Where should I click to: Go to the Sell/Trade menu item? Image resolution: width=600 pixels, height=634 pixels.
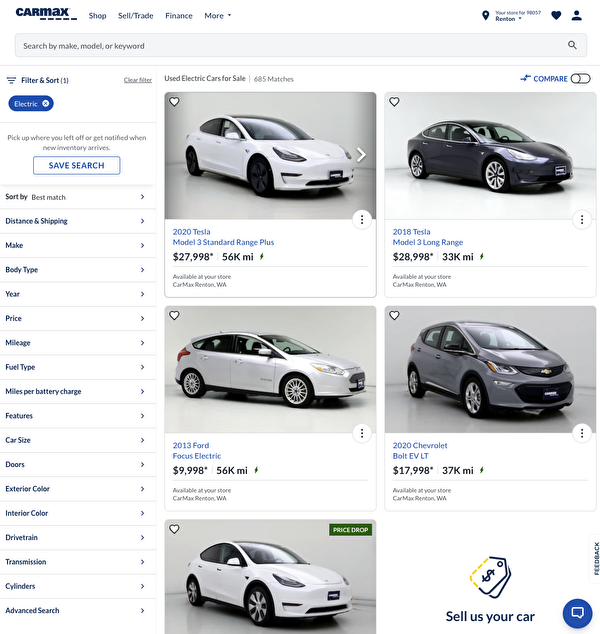click(x=136, y=16)
